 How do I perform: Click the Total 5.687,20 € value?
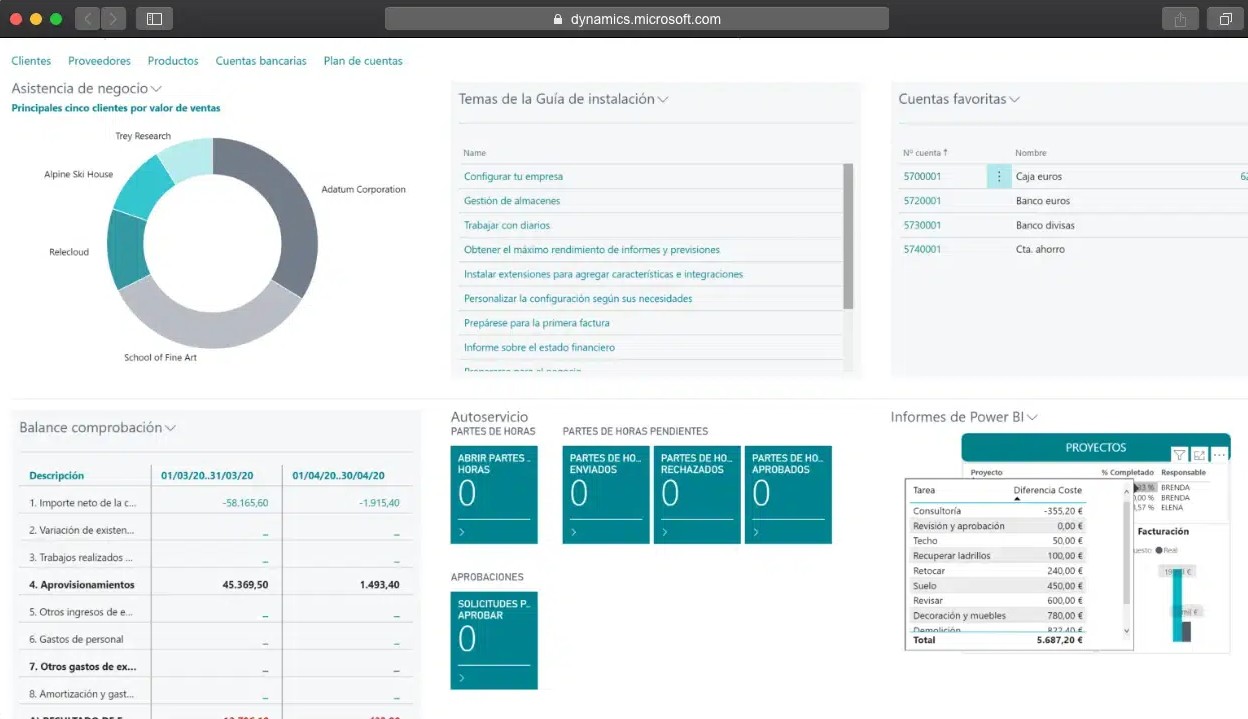coord(1059,640)
